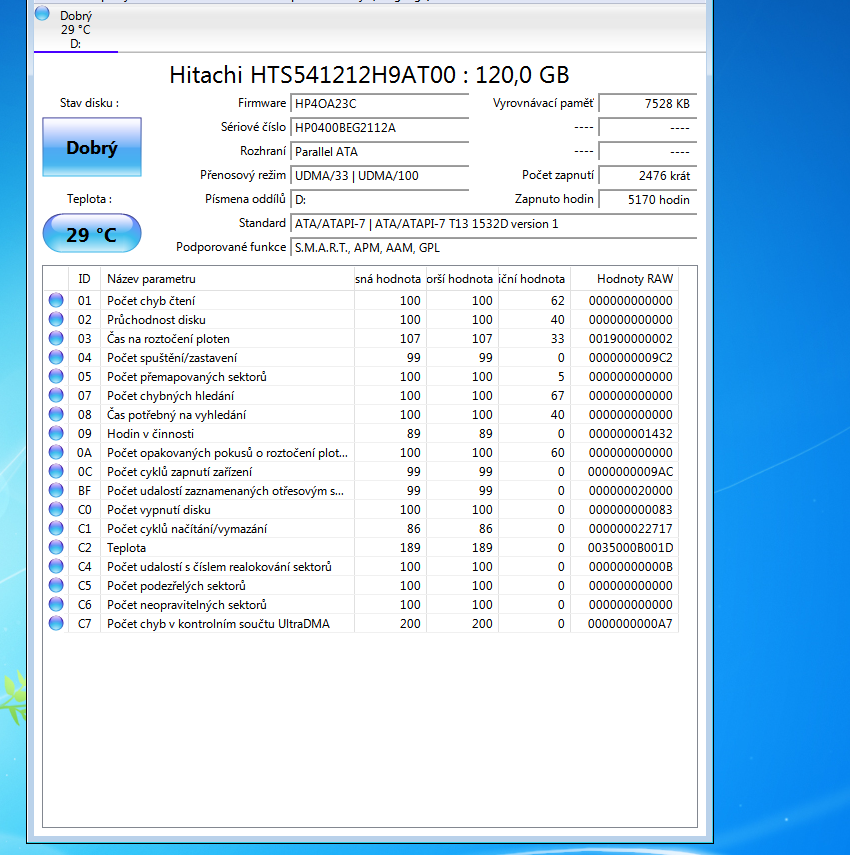This screenshot has width=850, height=855.
Task: Click the status orb for row C4 realokování sektorů
Action: pos(56,566)
